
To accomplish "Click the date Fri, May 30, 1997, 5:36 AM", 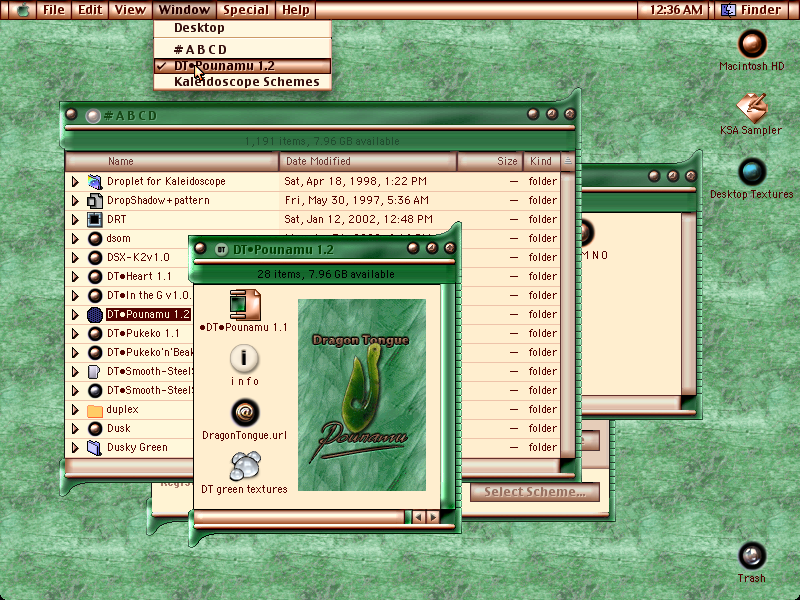I will (x=357, y=201).
